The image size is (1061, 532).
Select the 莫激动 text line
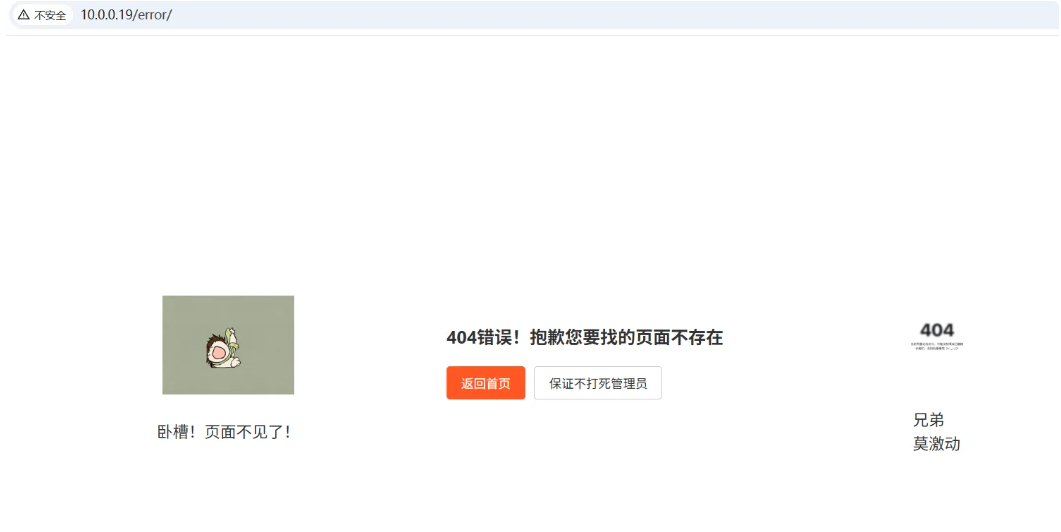click(x=936, y=444)
